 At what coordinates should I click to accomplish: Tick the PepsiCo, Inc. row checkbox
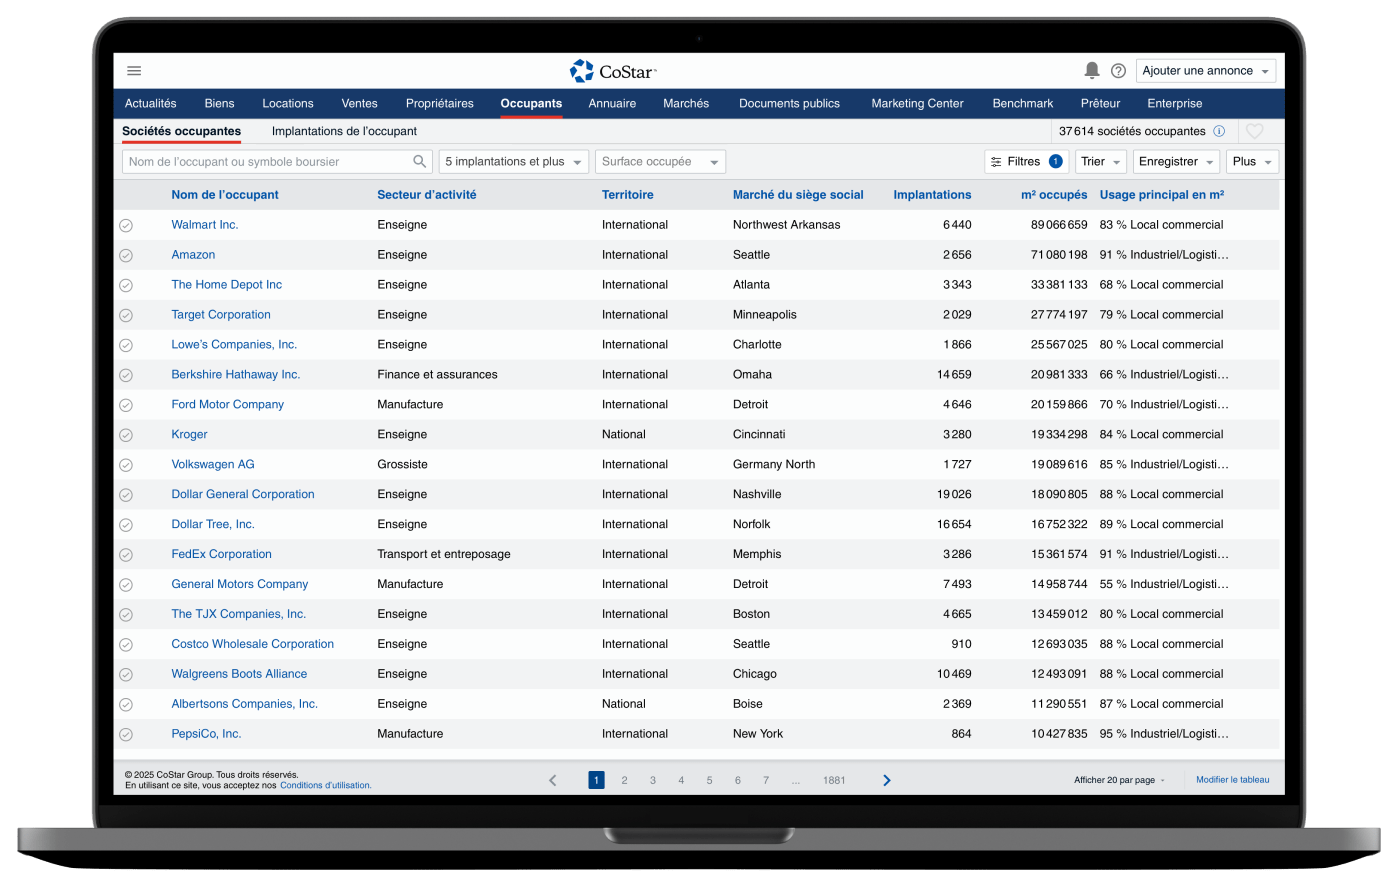coord(126,734)
